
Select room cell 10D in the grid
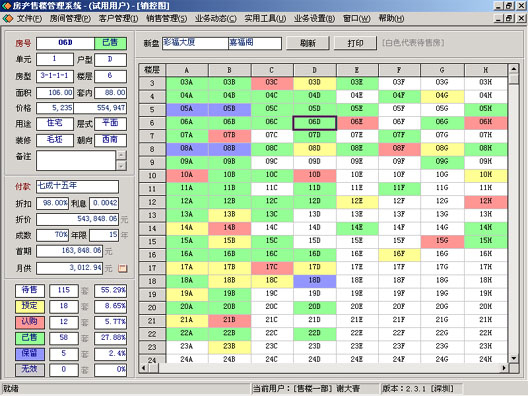[x=315, y=175]
